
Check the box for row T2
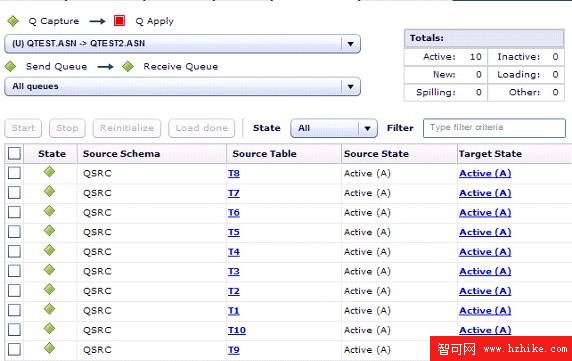(14, 291)
